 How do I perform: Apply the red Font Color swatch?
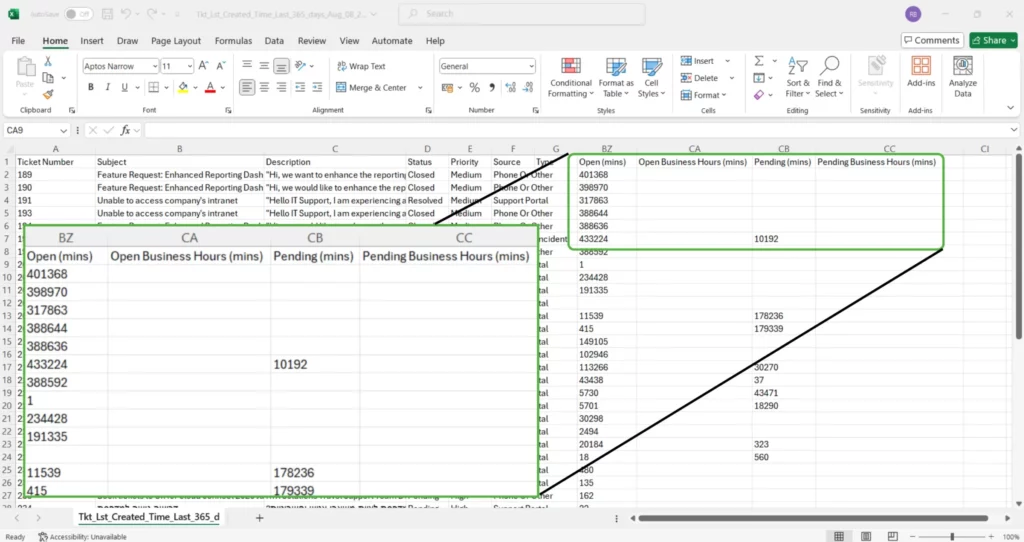tap(210, 87)
